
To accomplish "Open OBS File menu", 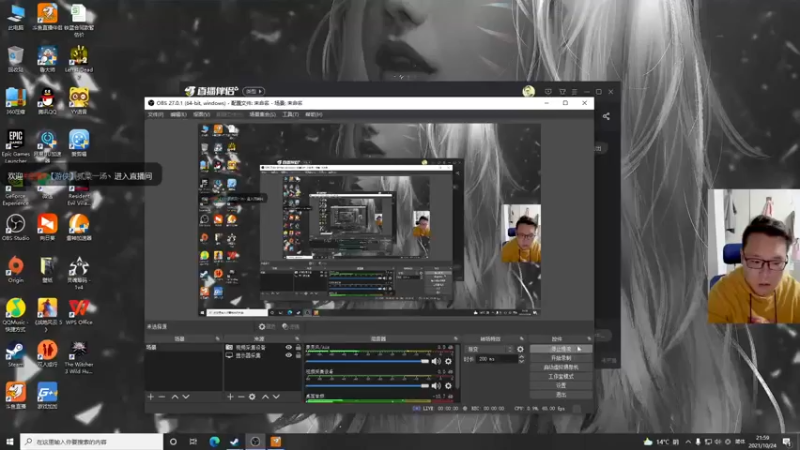I will [156, 115].
